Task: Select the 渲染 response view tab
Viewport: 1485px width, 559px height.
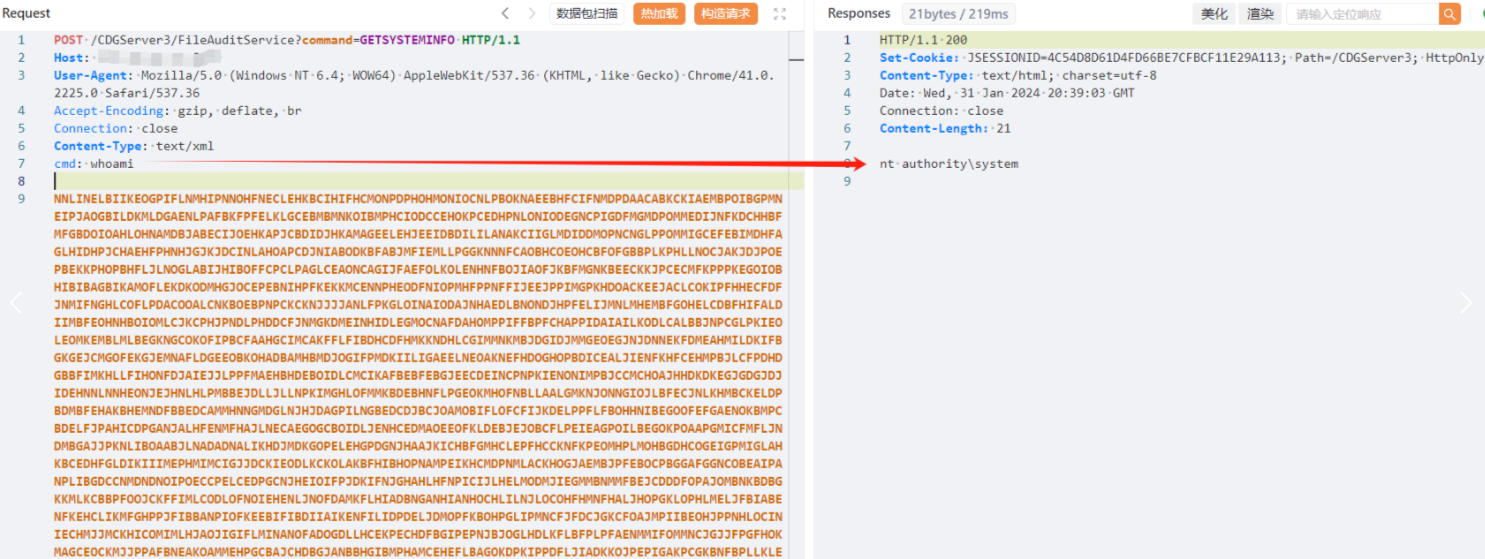Action: coord(1260,14)
